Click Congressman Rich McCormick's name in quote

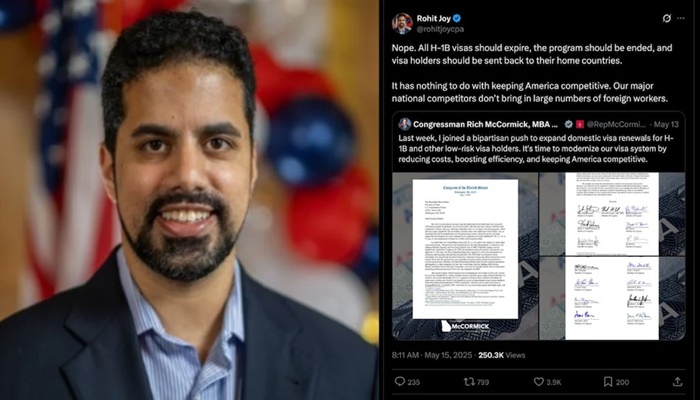(x=485, y=125)
